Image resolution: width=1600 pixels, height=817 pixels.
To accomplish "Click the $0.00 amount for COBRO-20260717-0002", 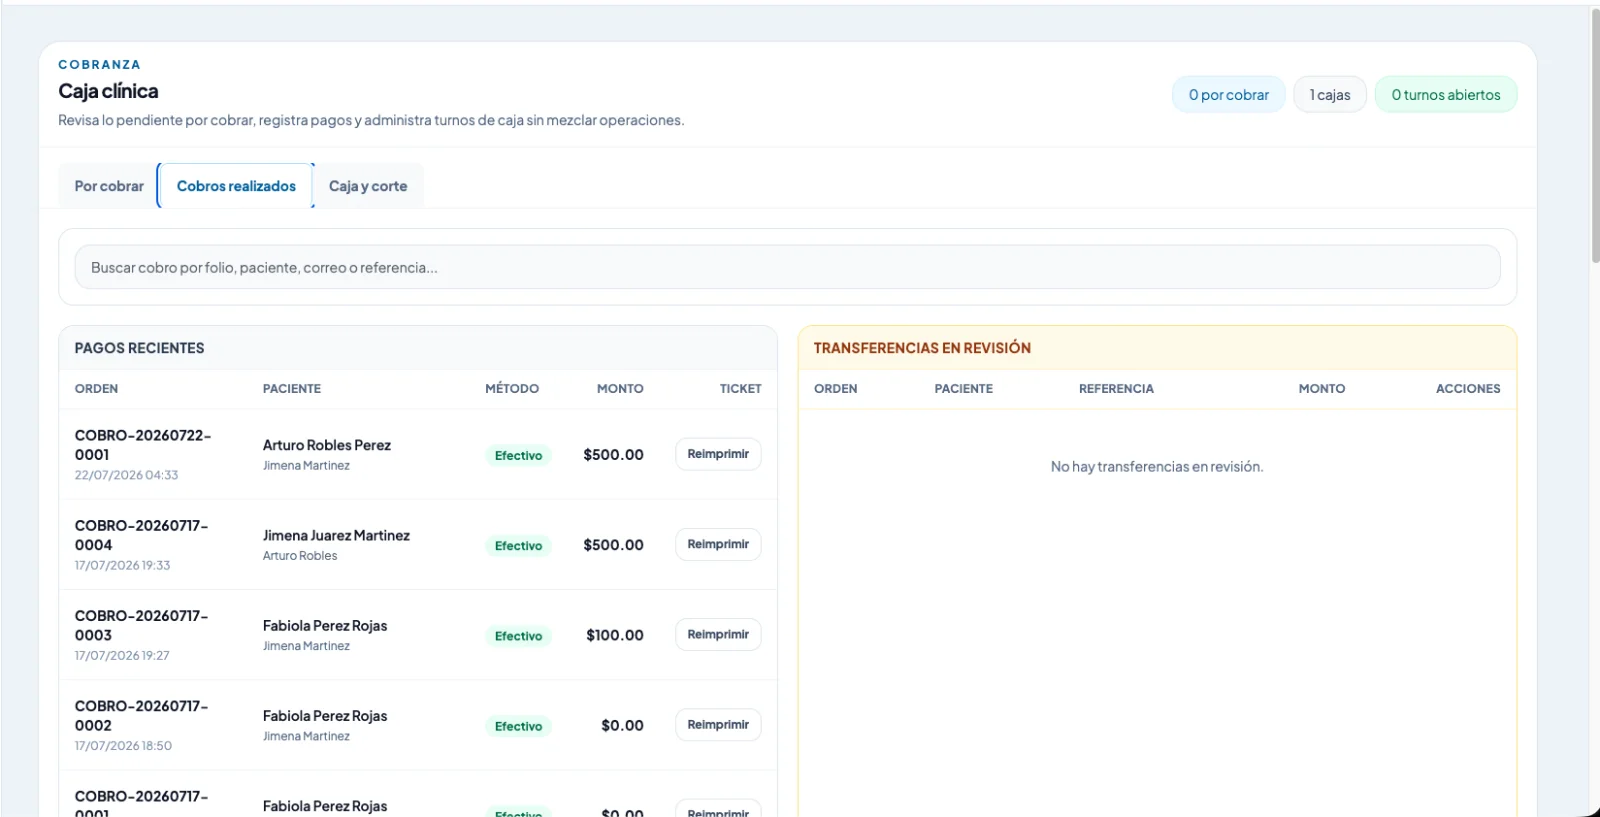I will click(622, 725).
